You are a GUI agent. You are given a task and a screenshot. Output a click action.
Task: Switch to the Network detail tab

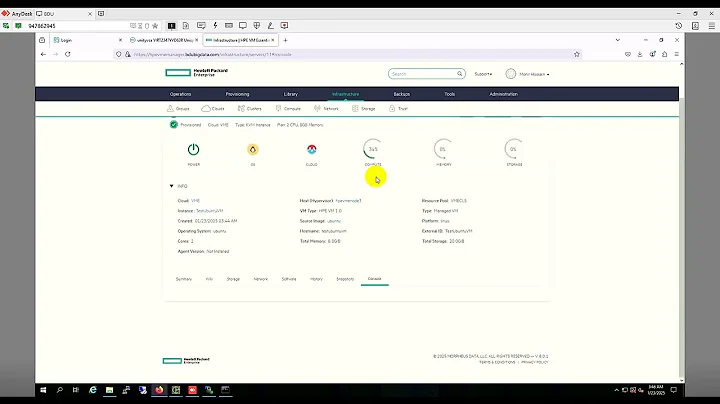tap(260, 279)
